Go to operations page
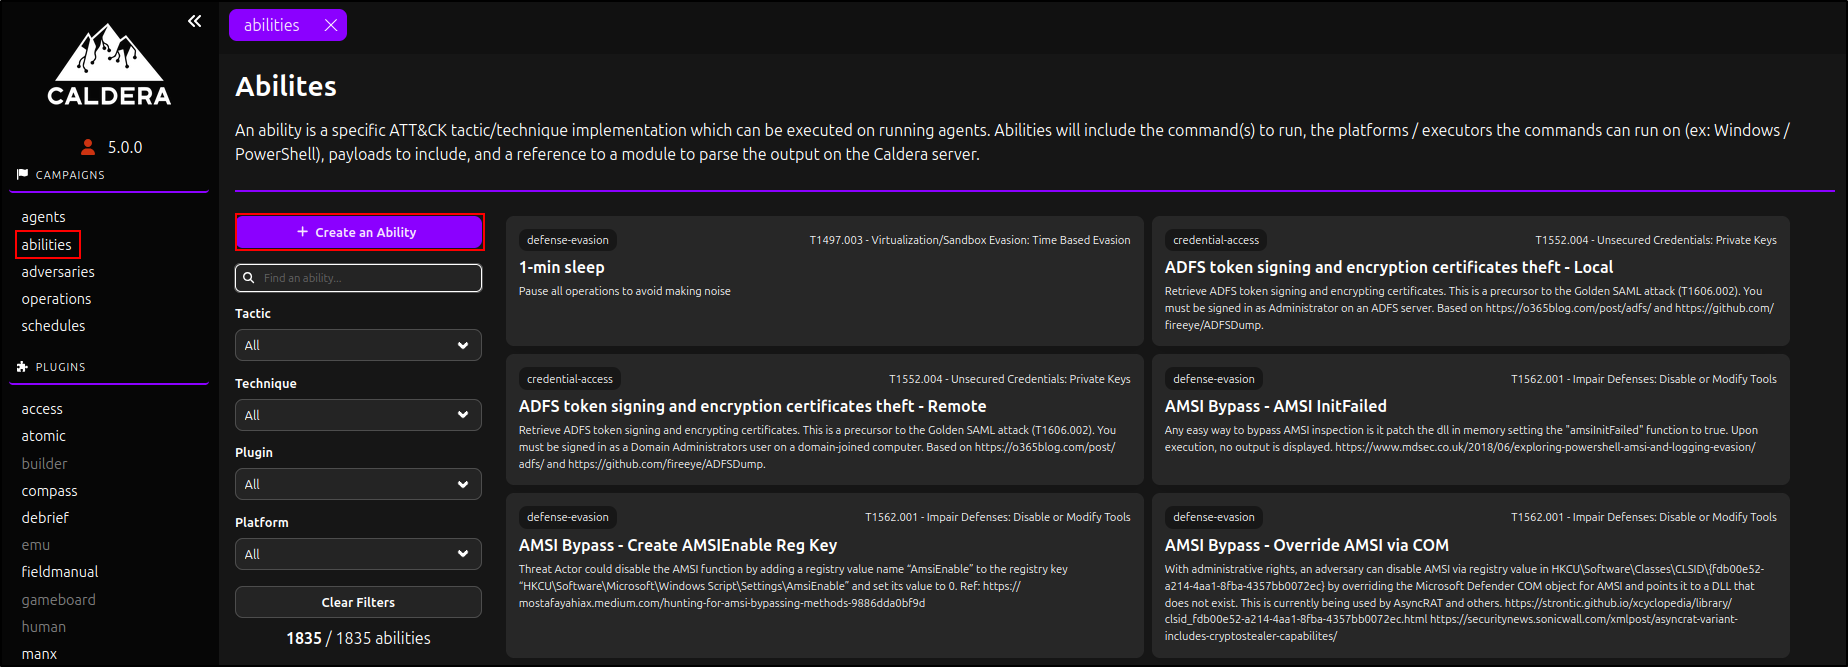This screenshot has height=667, width=1848. point(56,299)
